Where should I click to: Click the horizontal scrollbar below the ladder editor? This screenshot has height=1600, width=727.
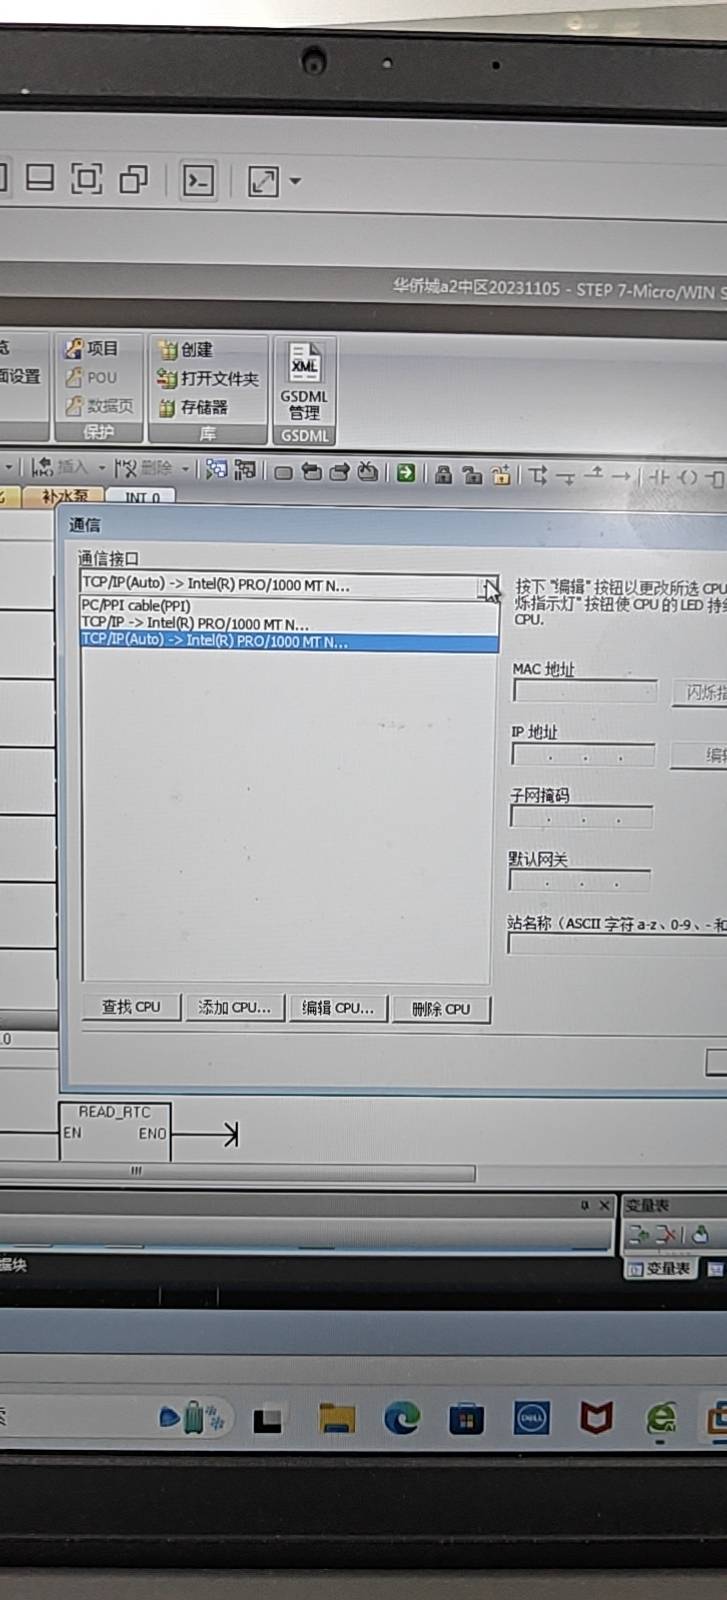click(x=237, y=1171)
